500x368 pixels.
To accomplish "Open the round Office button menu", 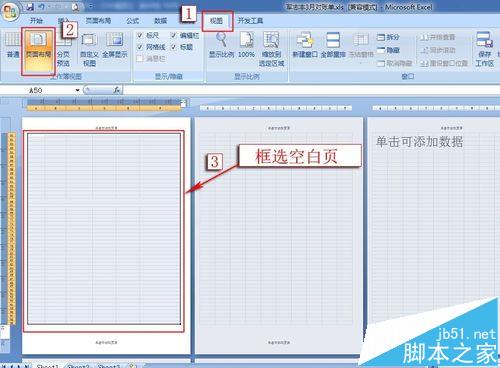I will pyautogui.click(x=9, y=11).
